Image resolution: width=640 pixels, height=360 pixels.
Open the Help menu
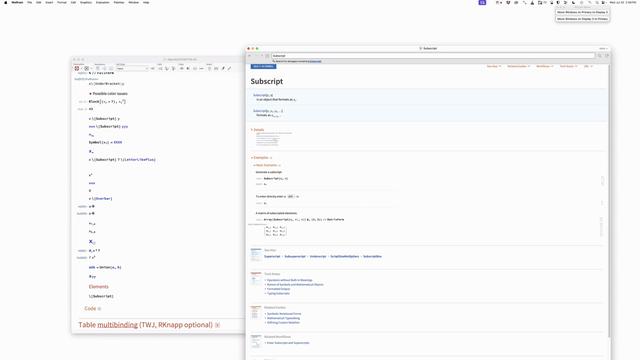[146, 2]
